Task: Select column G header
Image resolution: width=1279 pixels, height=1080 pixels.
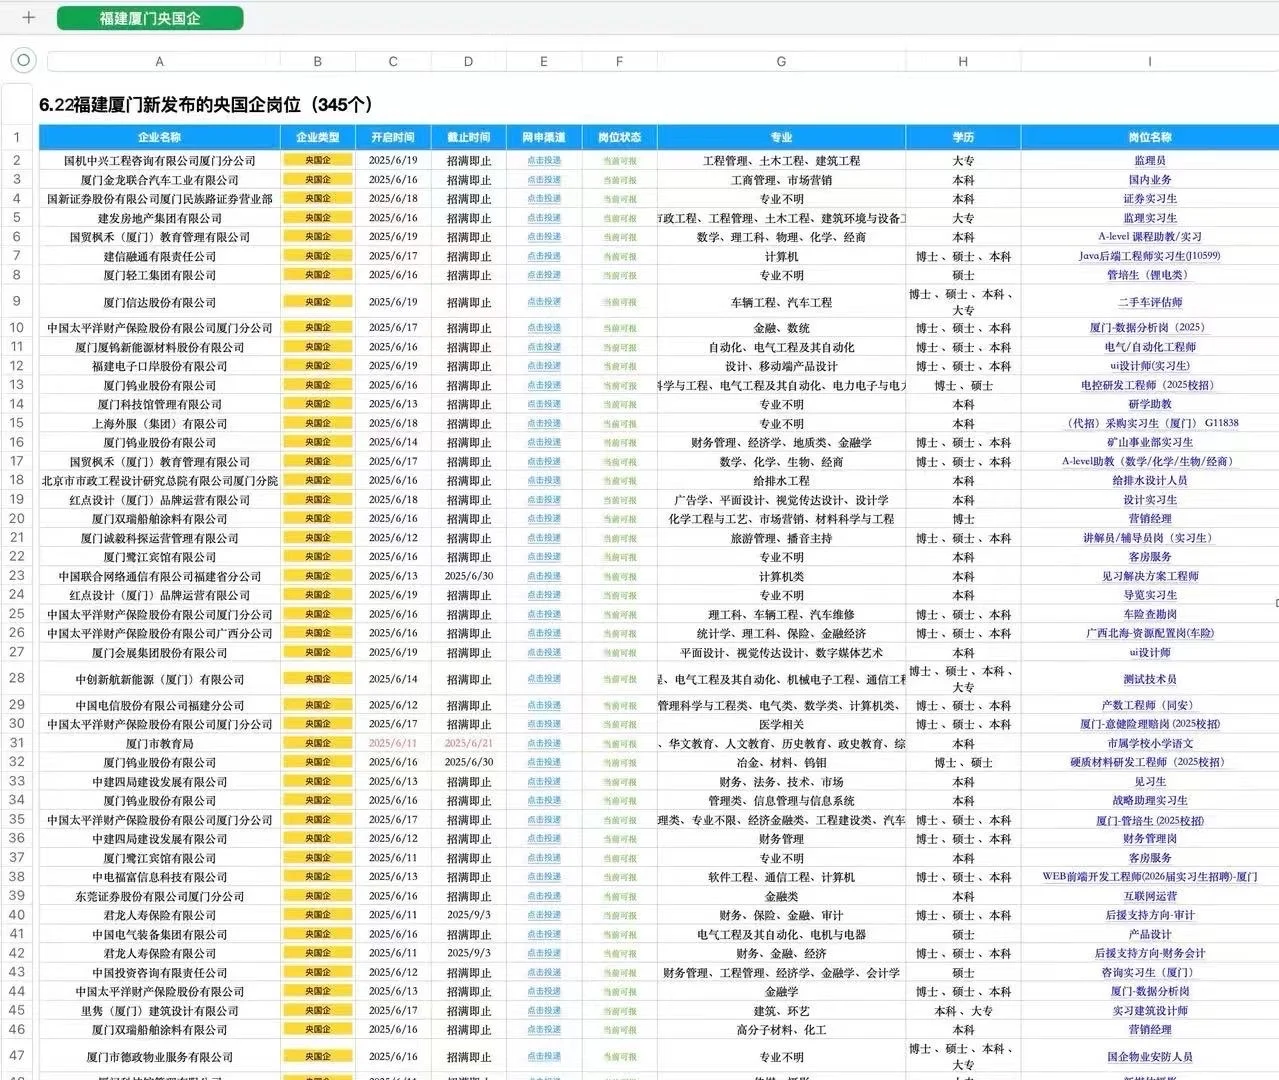Action: 781,62
